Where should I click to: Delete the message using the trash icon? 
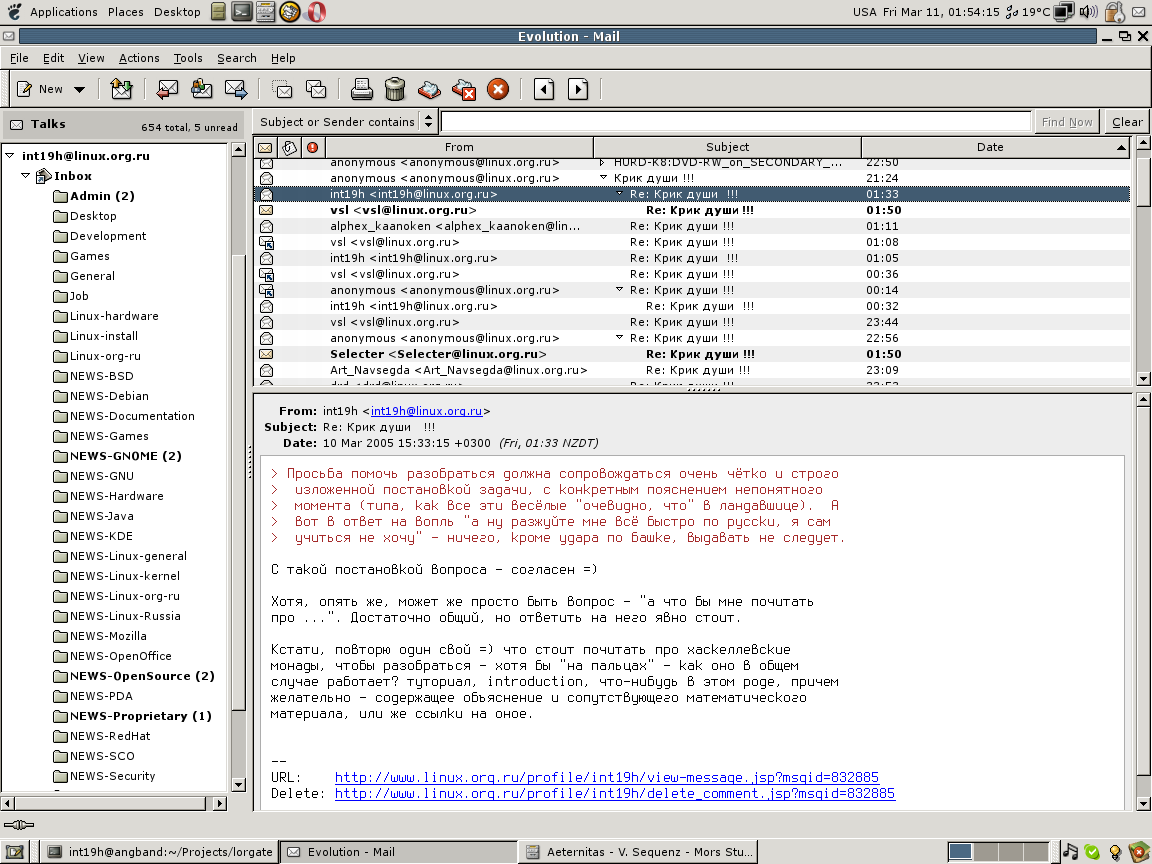pos(395,90)
